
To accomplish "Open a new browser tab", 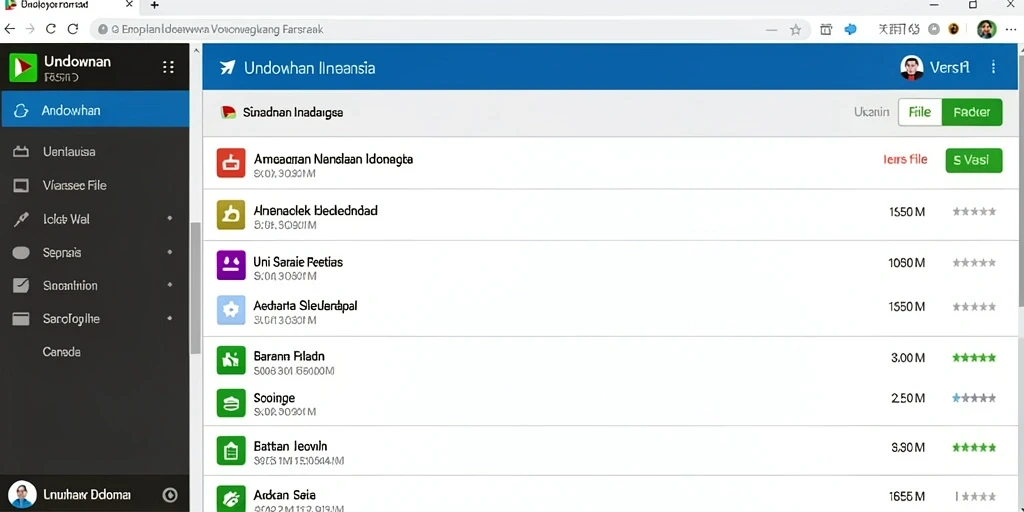I will (x=154, y=5).
